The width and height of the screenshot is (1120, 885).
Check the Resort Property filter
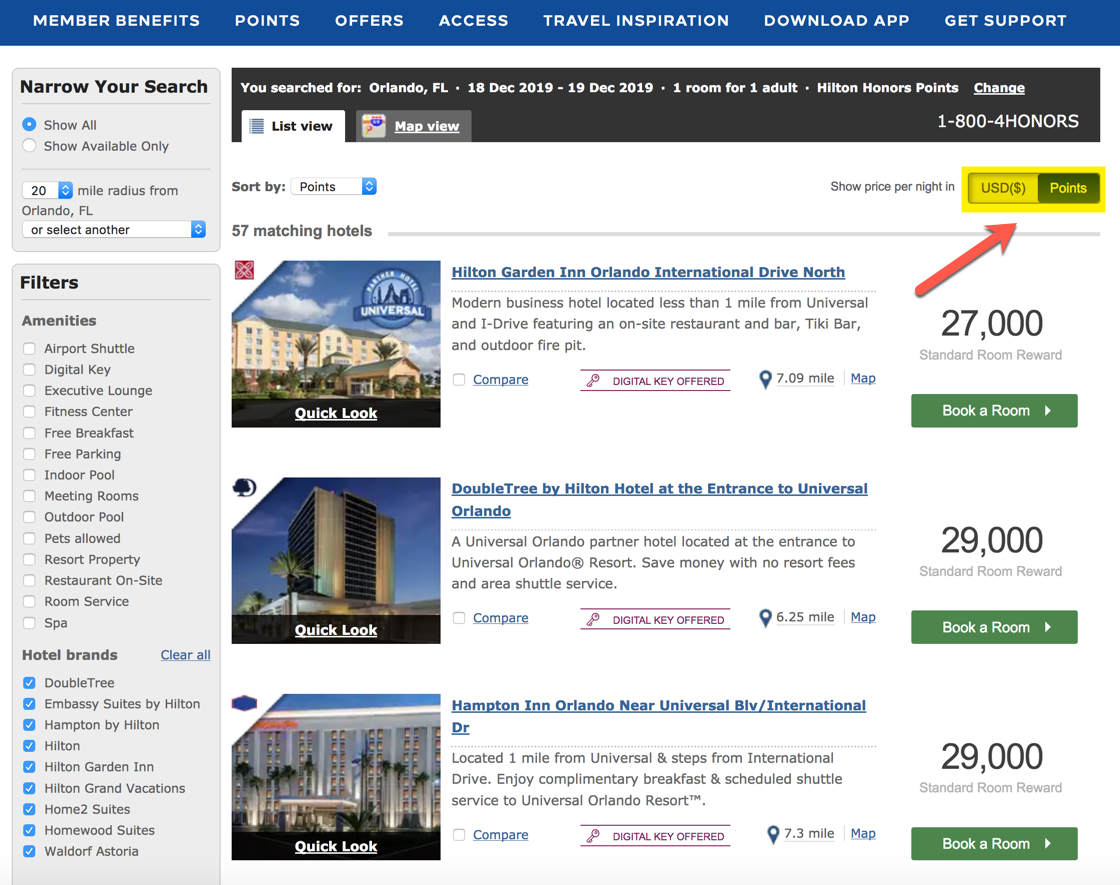pyautogui.click(x=29, y=559)
